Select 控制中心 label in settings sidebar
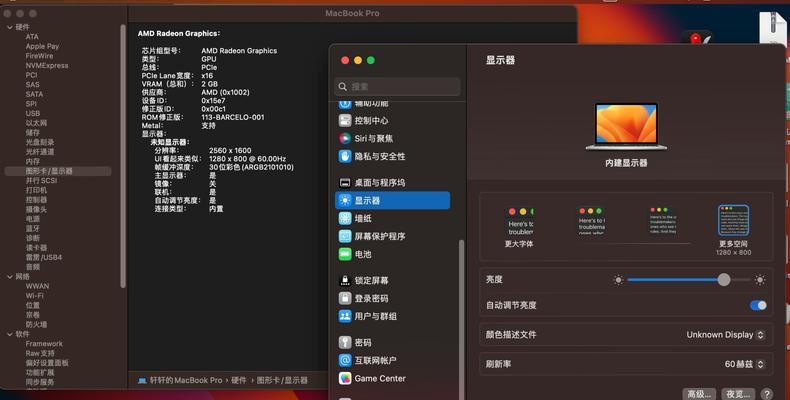Image resolution: width=790 pixels, height=400 pixels. click(371, 120)
